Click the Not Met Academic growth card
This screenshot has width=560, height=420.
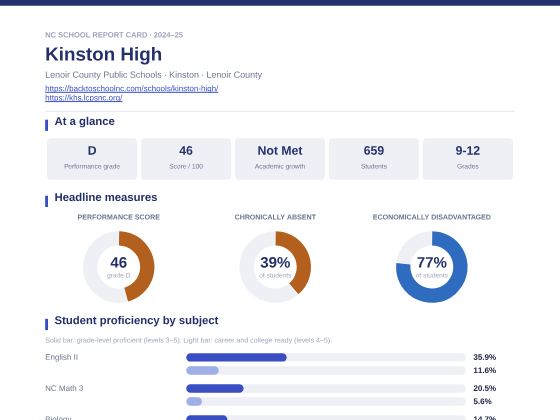[280, 159]
